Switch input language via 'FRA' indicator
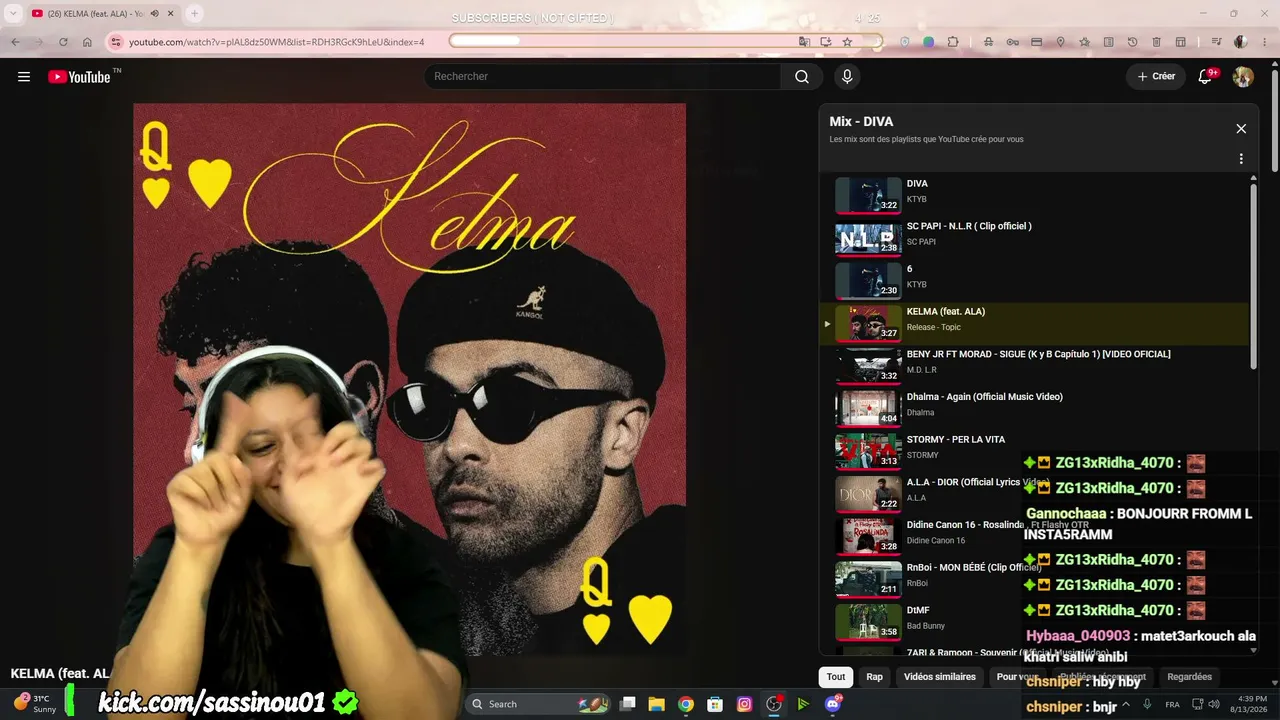Screen dimensions: 1280x720 (x=1173, y=704)
